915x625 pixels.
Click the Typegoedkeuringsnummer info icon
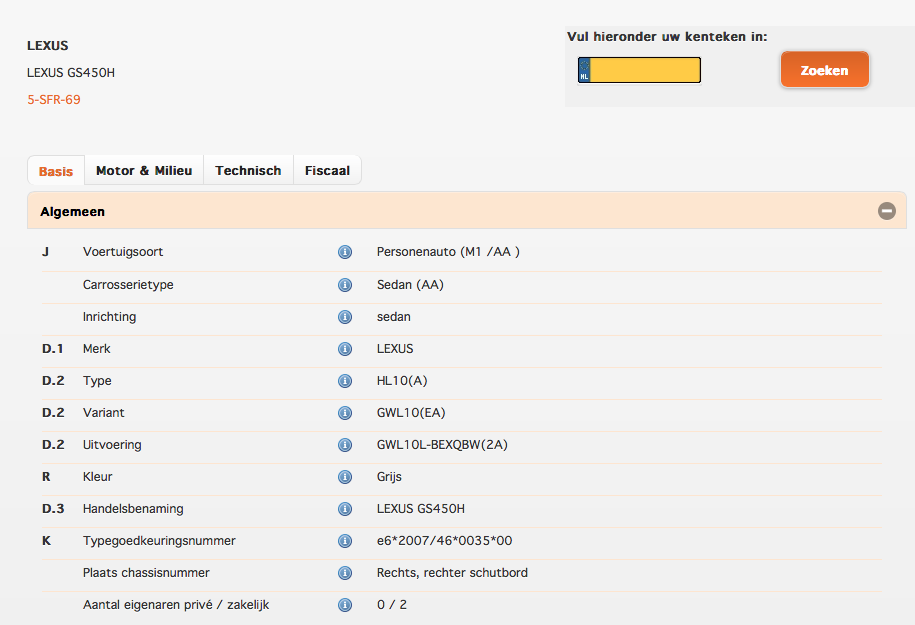click(x=345, y=541)
